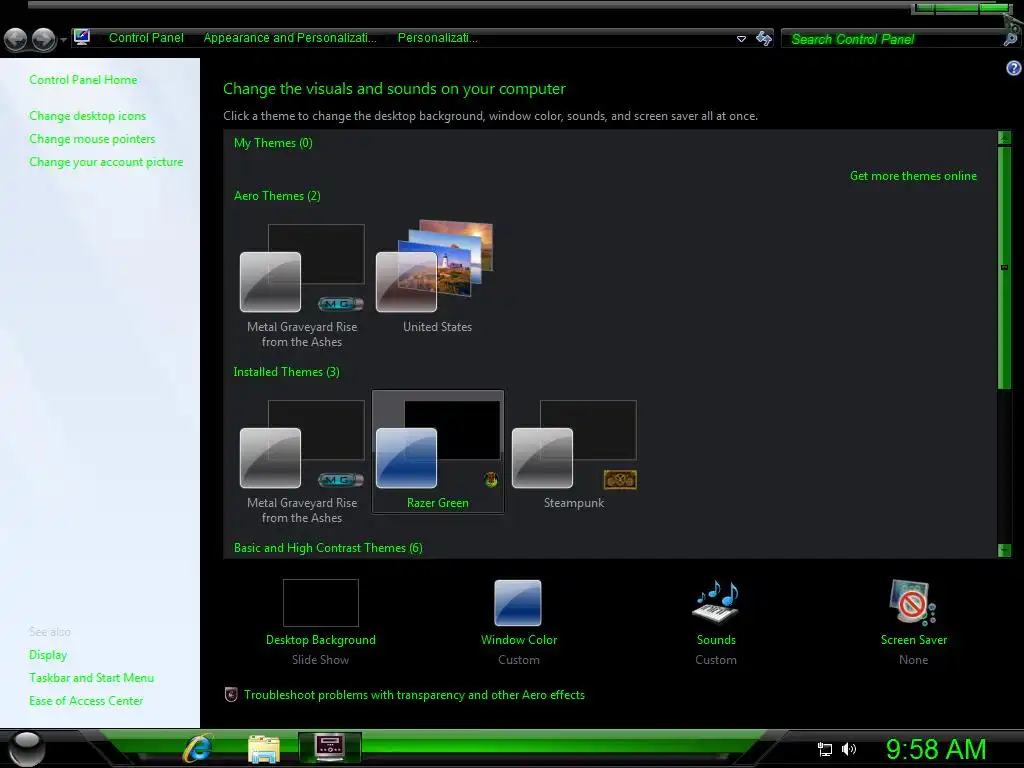Click the My Themes (0) heading
The width and height of the screenshot is (1024, 768).
tap(273, 143)
